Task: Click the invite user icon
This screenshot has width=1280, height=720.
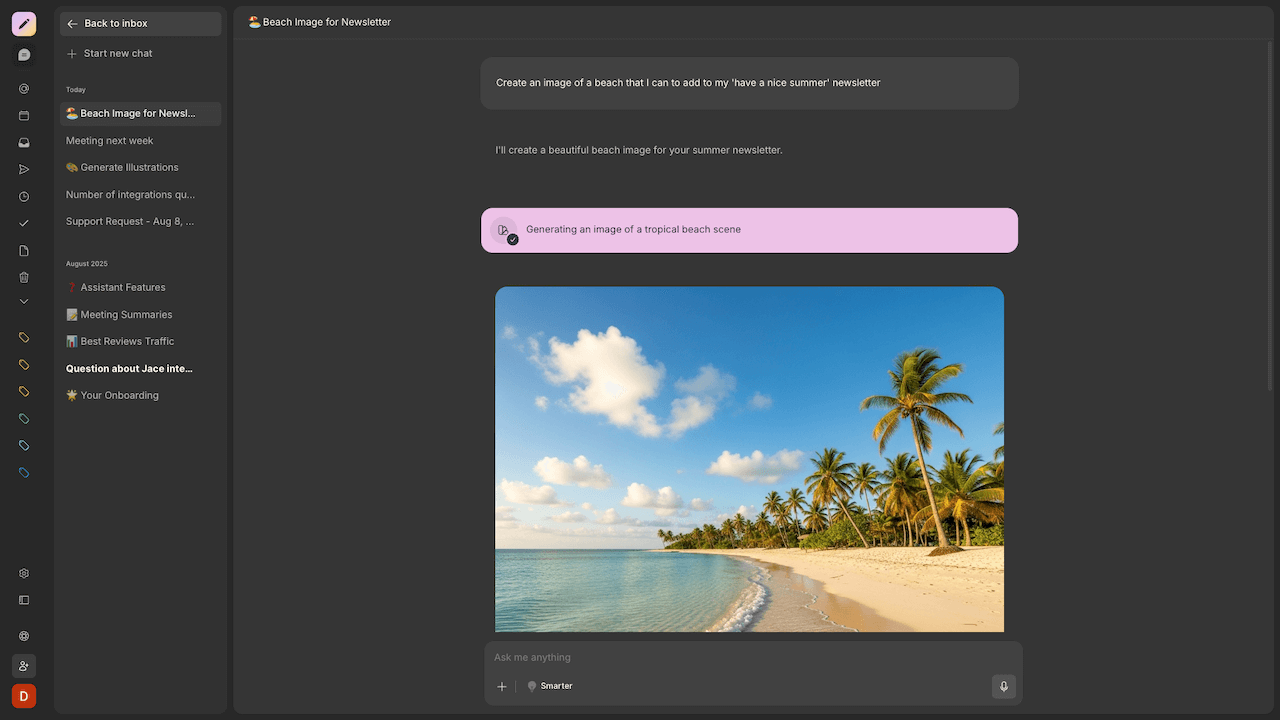Action: click(x=24, y=666)
